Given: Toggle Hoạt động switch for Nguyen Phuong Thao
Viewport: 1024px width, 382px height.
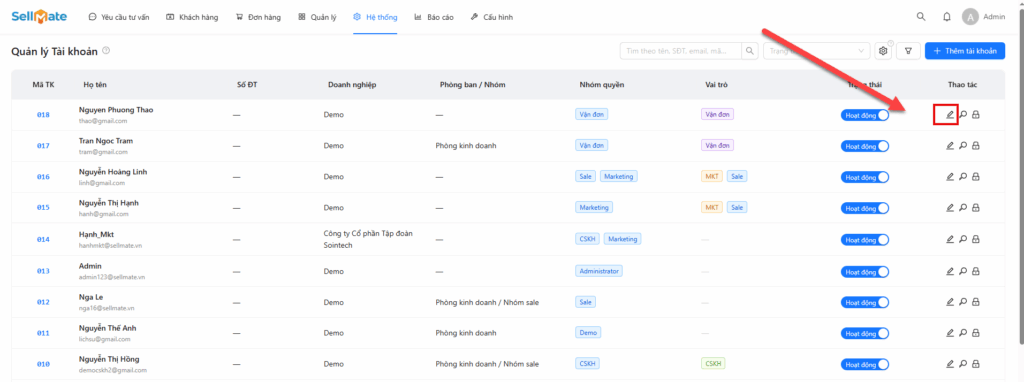Looking at the screenshot, I should pyautogui.click(x=865, y=115).
